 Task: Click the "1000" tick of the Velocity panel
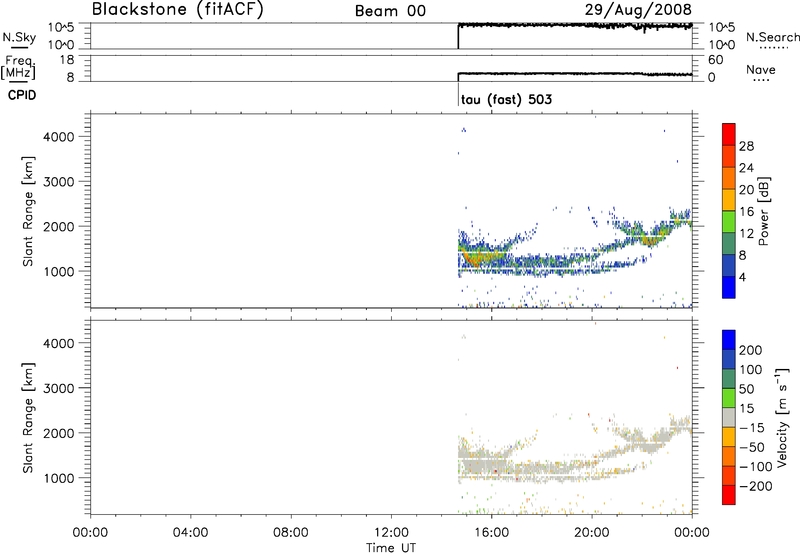click(59, 478)
